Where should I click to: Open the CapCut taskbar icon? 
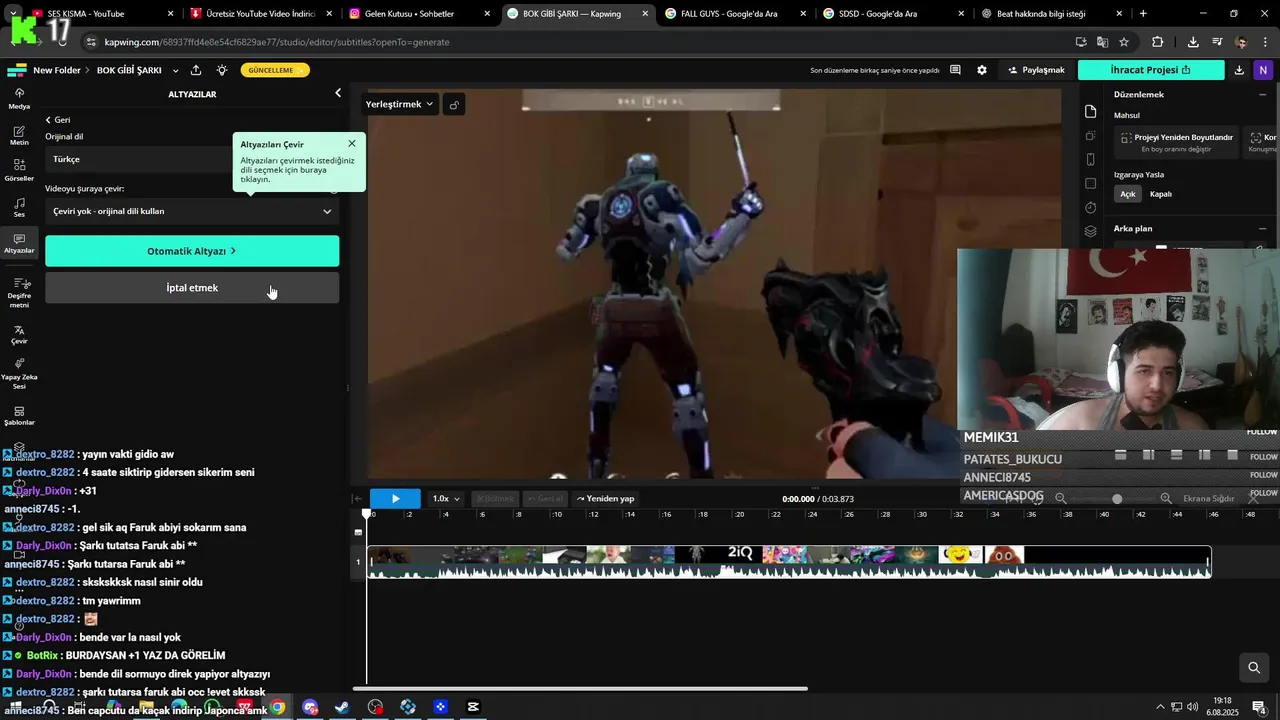click(x=473, y=707)
